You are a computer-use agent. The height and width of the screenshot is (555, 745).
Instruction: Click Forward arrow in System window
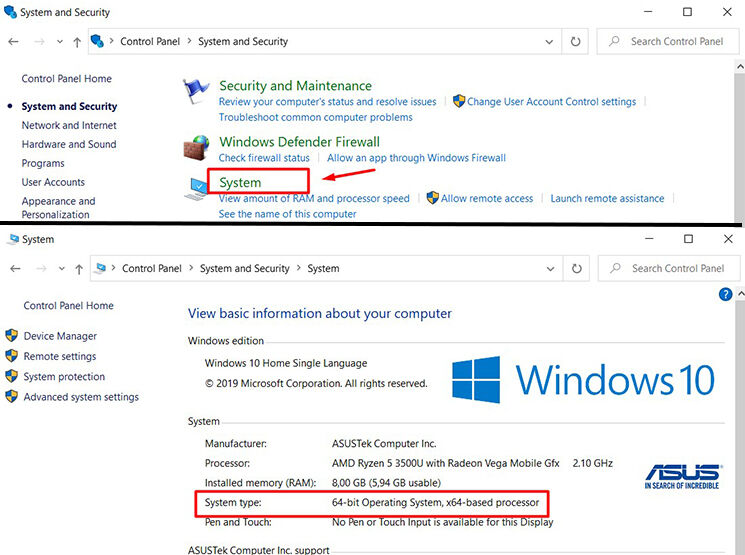[41, 268]
